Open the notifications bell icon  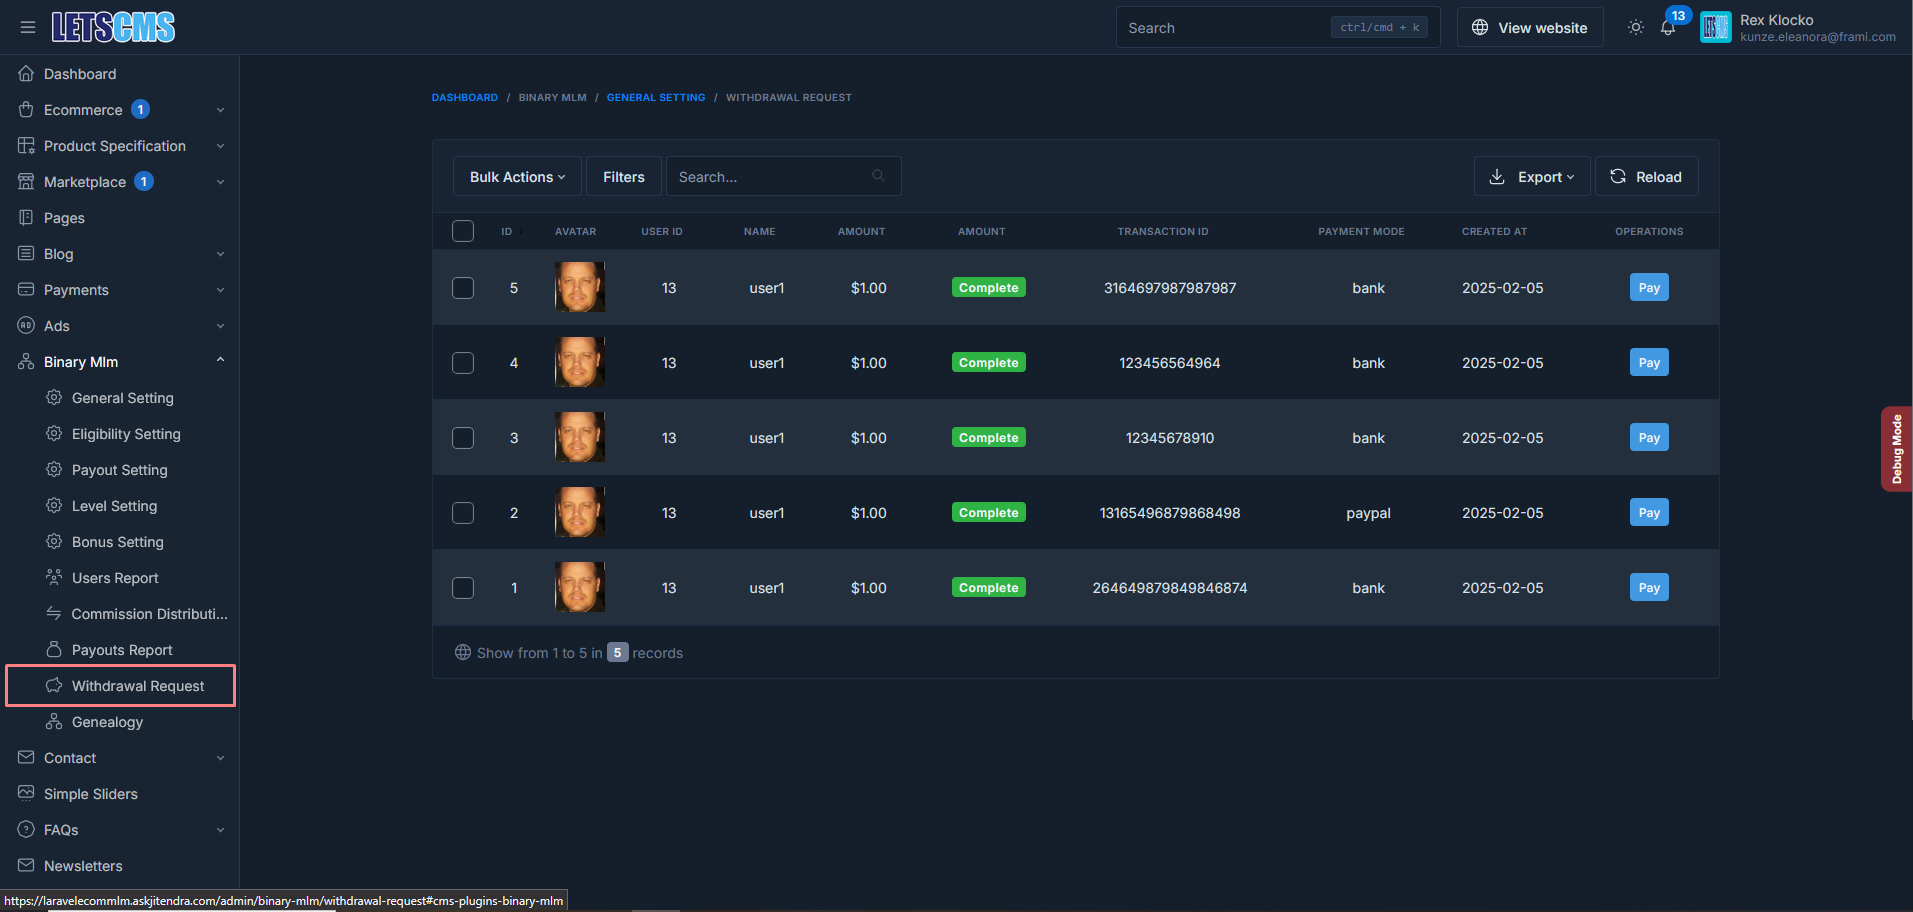1667,28
